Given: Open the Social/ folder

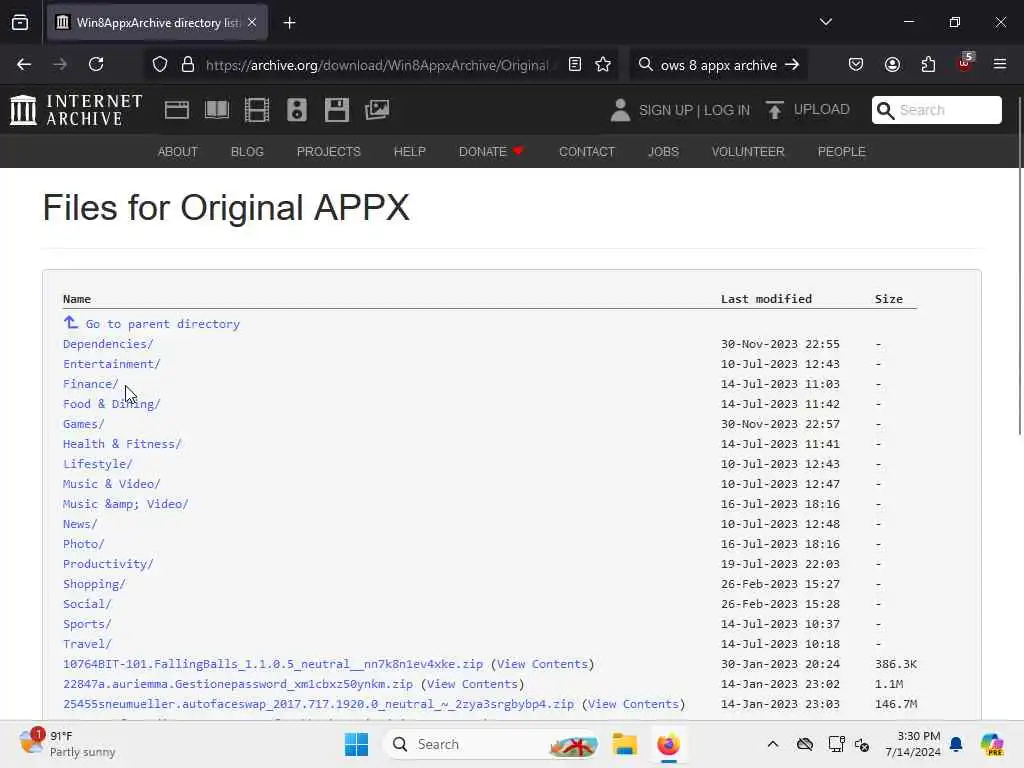Looking at the screenshot, I should (x=87, y=604).
